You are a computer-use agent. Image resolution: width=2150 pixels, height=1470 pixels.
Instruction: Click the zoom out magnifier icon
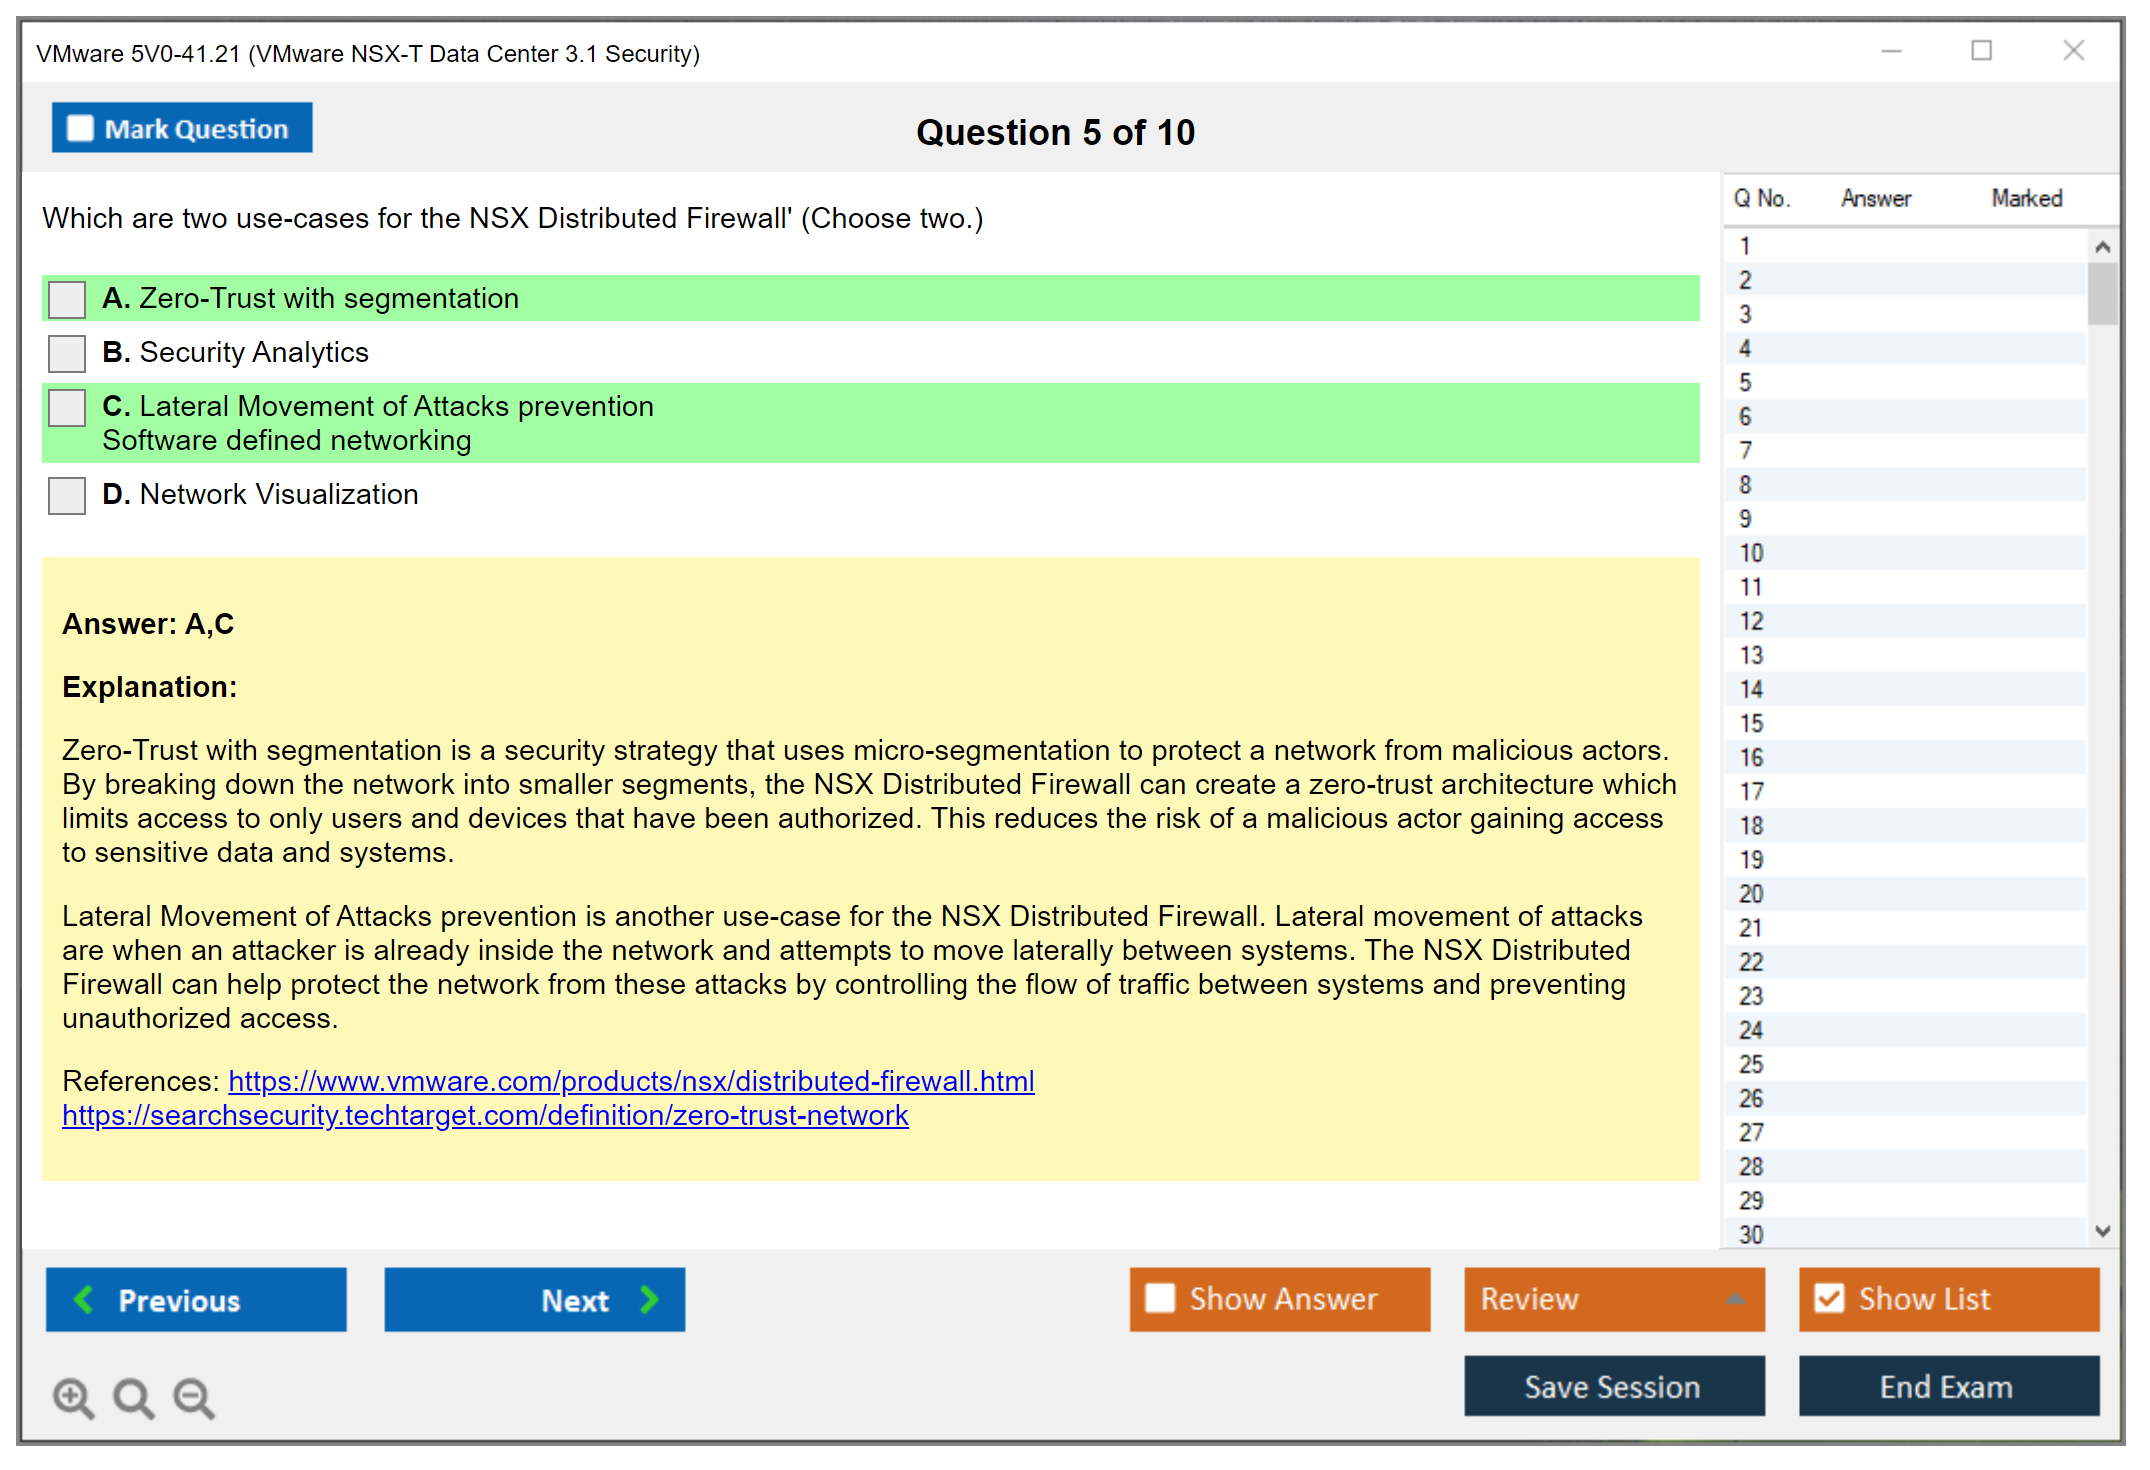coord(193,1397)
